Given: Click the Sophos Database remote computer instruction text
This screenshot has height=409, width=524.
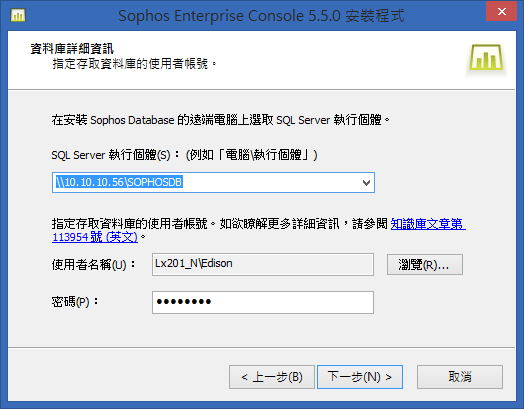Looking at the screenshot, I should click(x=221, y=120).
